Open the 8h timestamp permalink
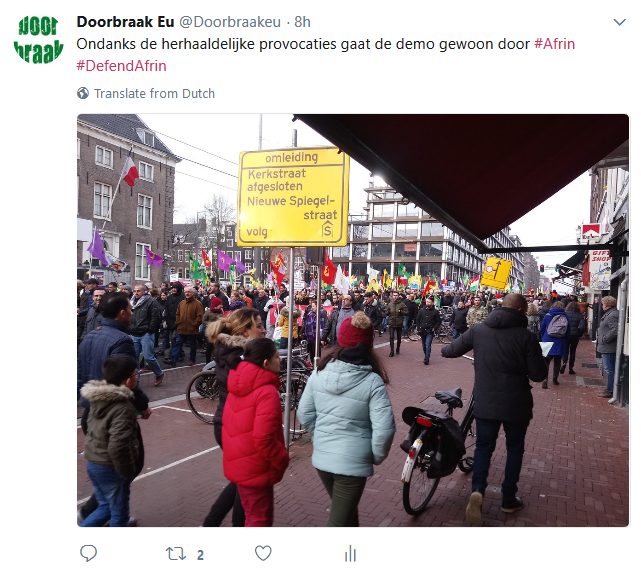The height and width of the screenshot is (572, 641). [303, 22]
